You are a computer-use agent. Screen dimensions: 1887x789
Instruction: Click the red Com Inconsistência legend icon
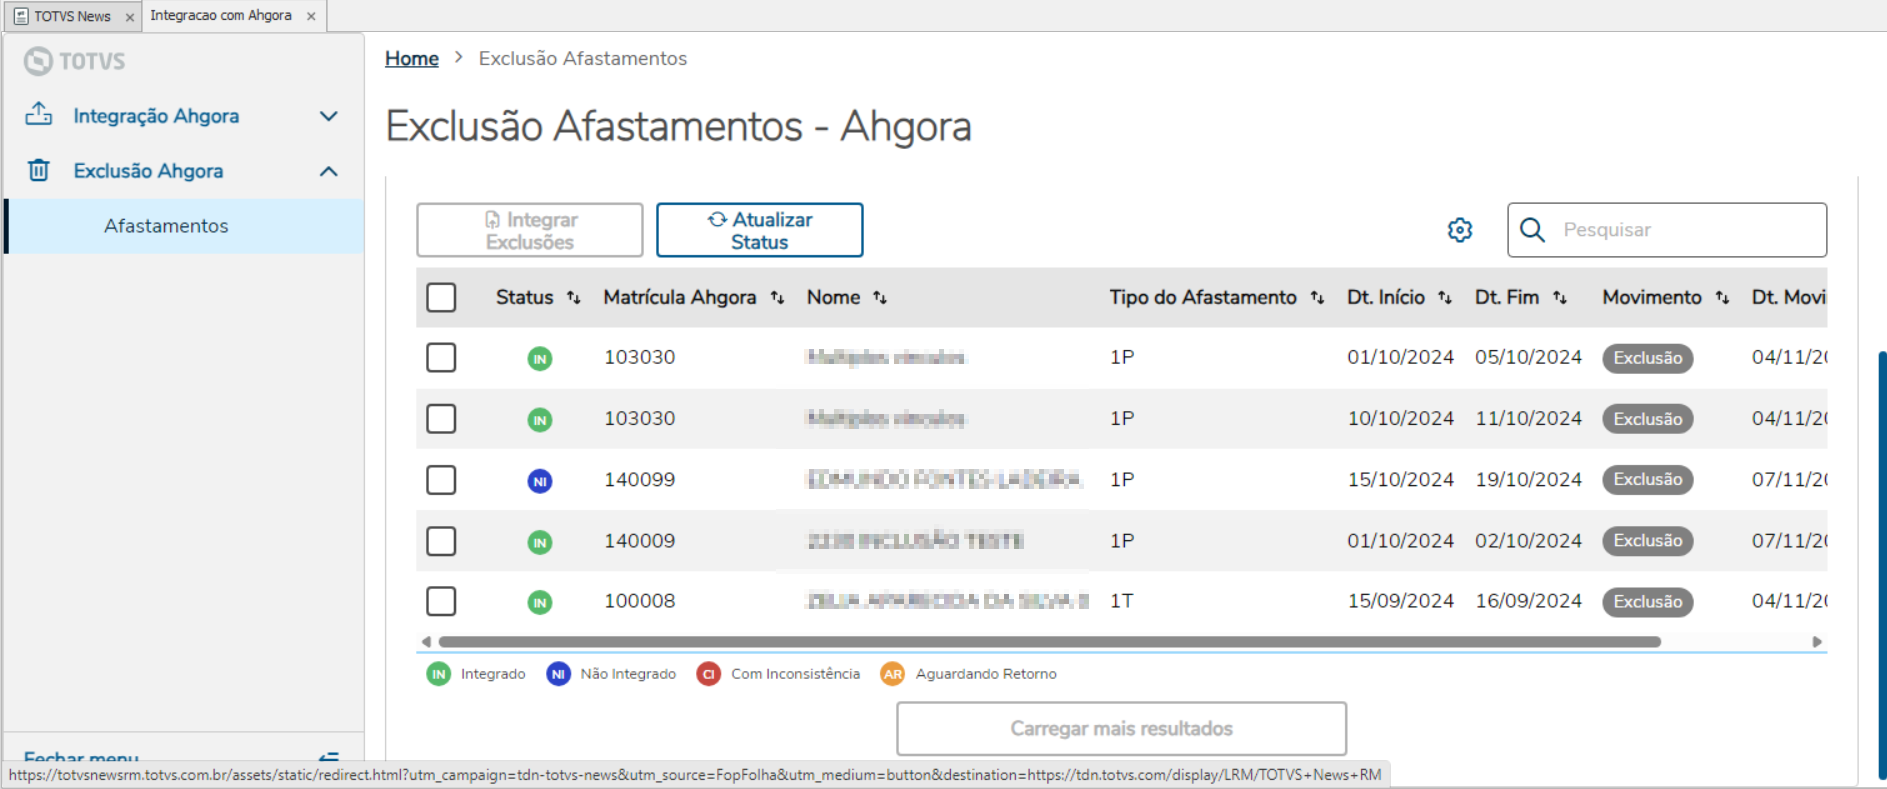coord(709,674)
